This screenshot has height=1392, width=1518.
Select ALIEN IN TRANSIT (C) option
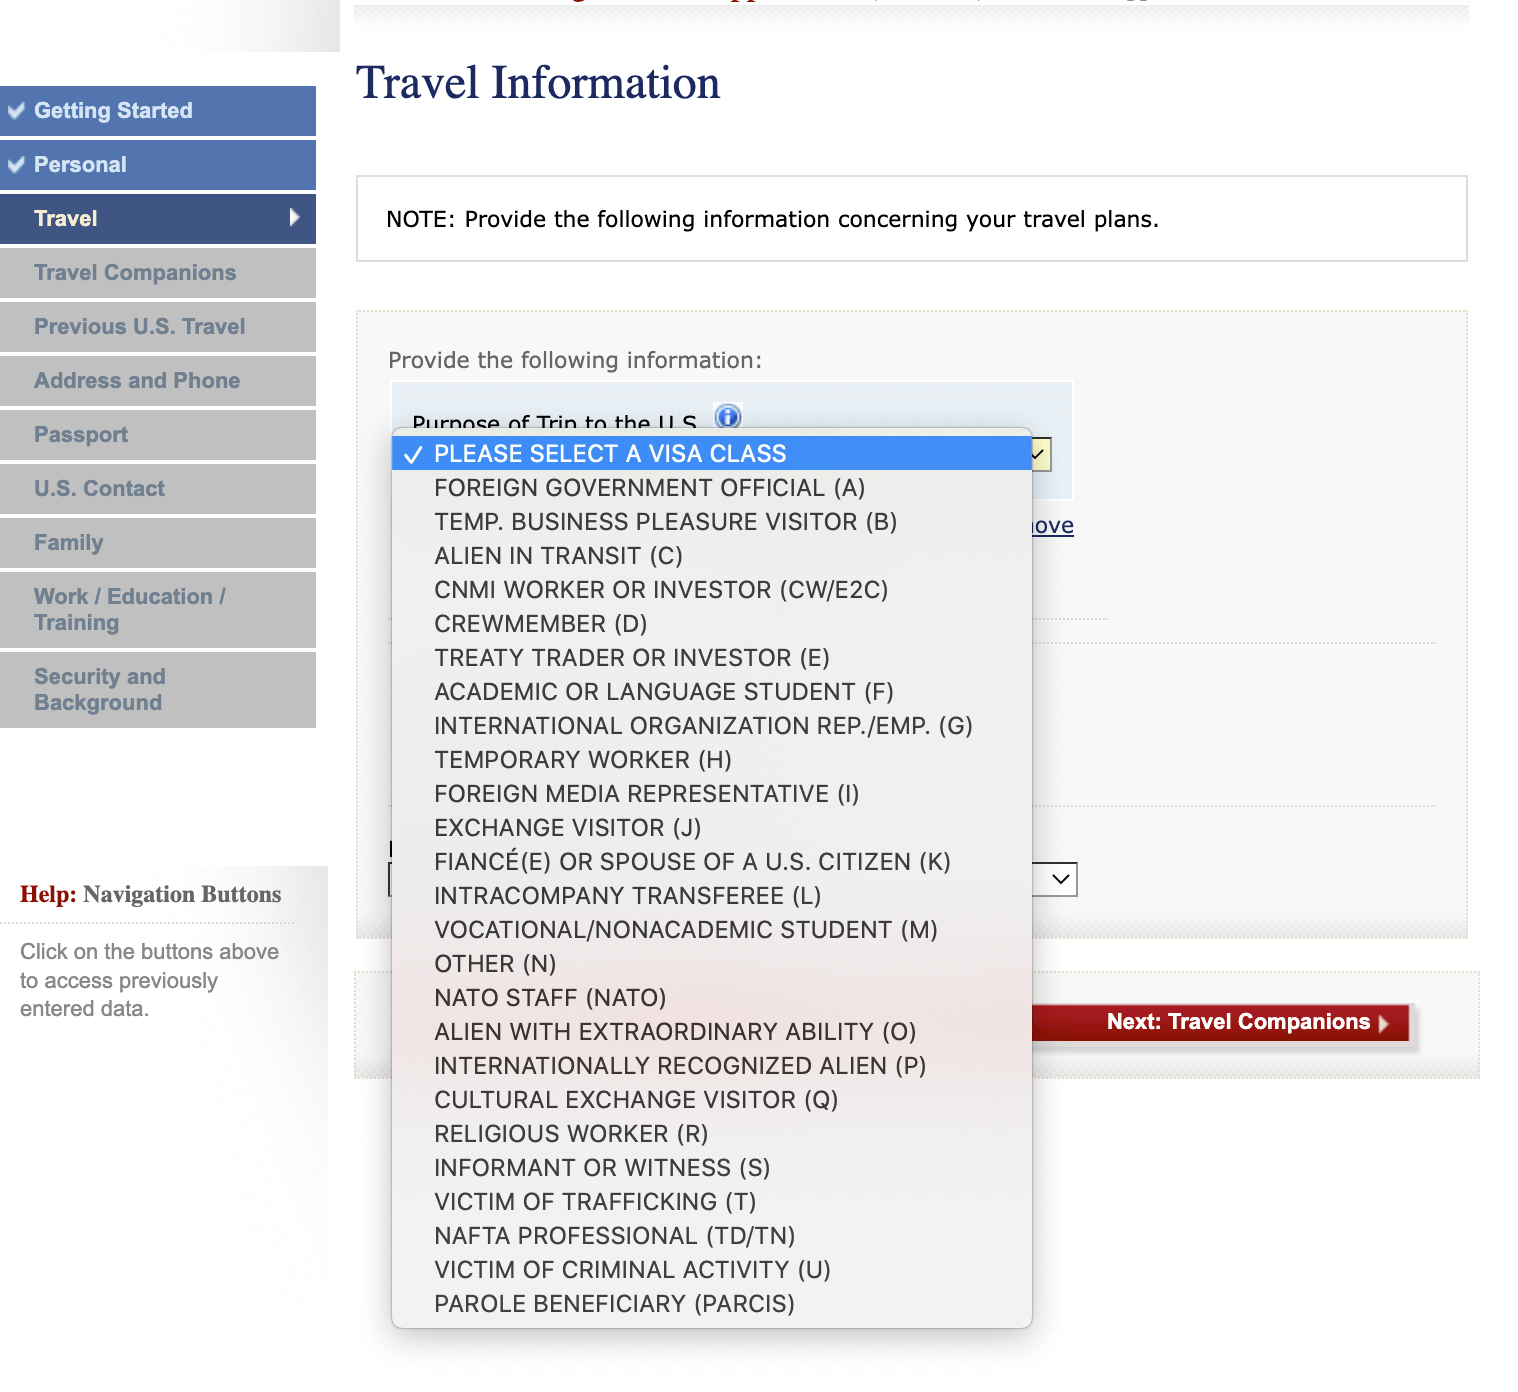(558, 556)
